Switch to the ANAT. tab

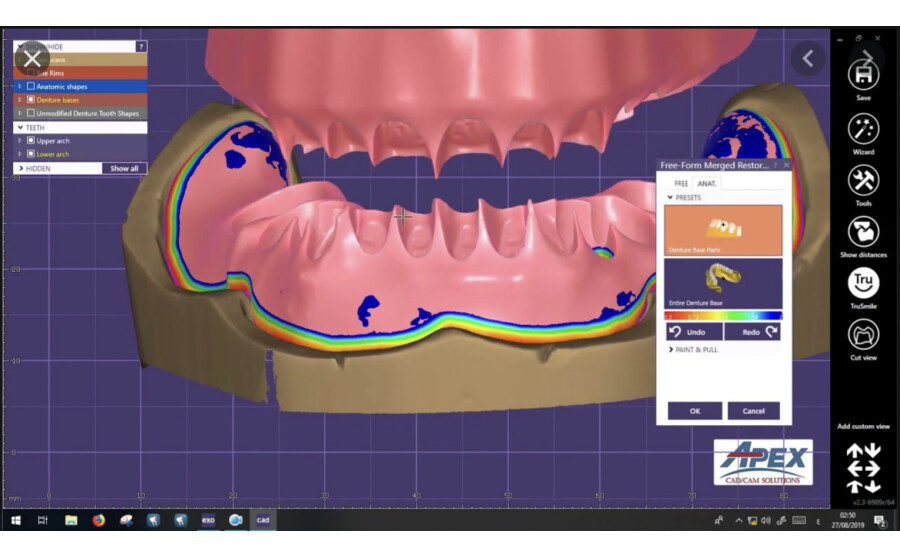click(x=706, y=184)
